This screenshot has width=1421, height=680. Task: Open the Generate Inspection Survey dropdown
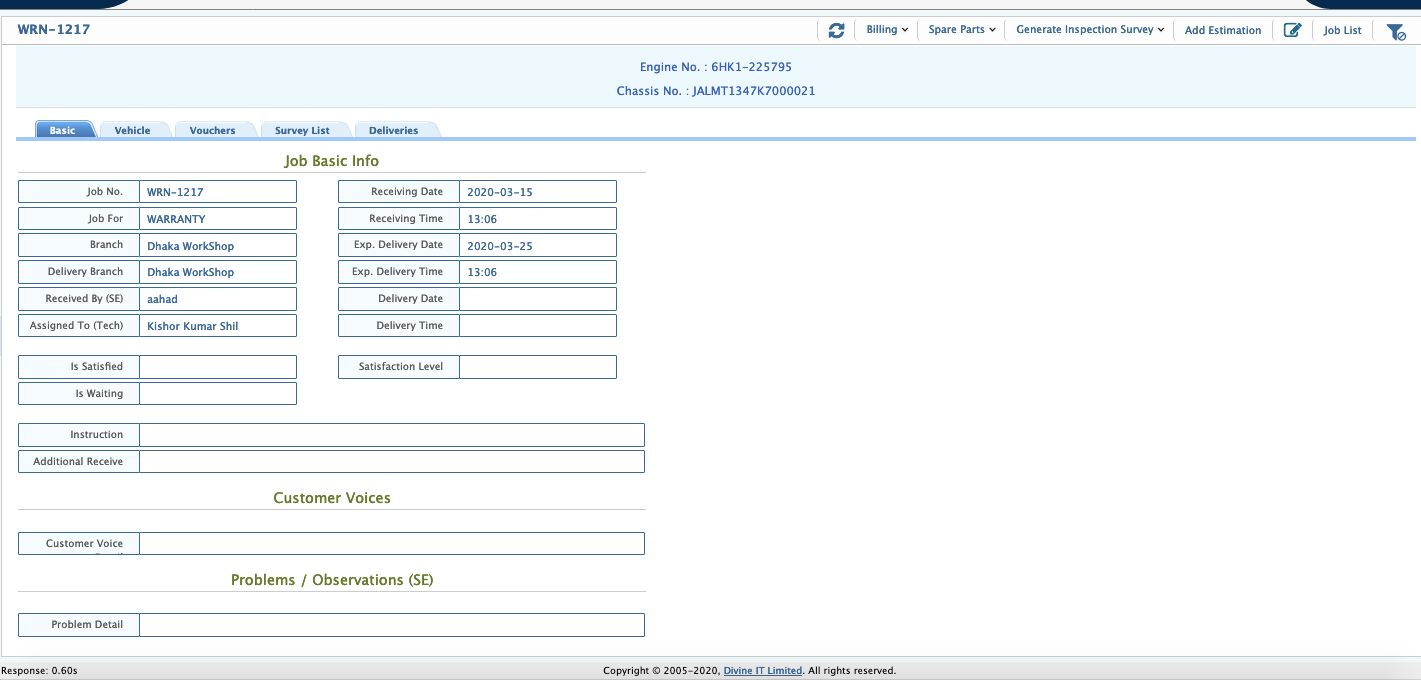point(1087,29)
